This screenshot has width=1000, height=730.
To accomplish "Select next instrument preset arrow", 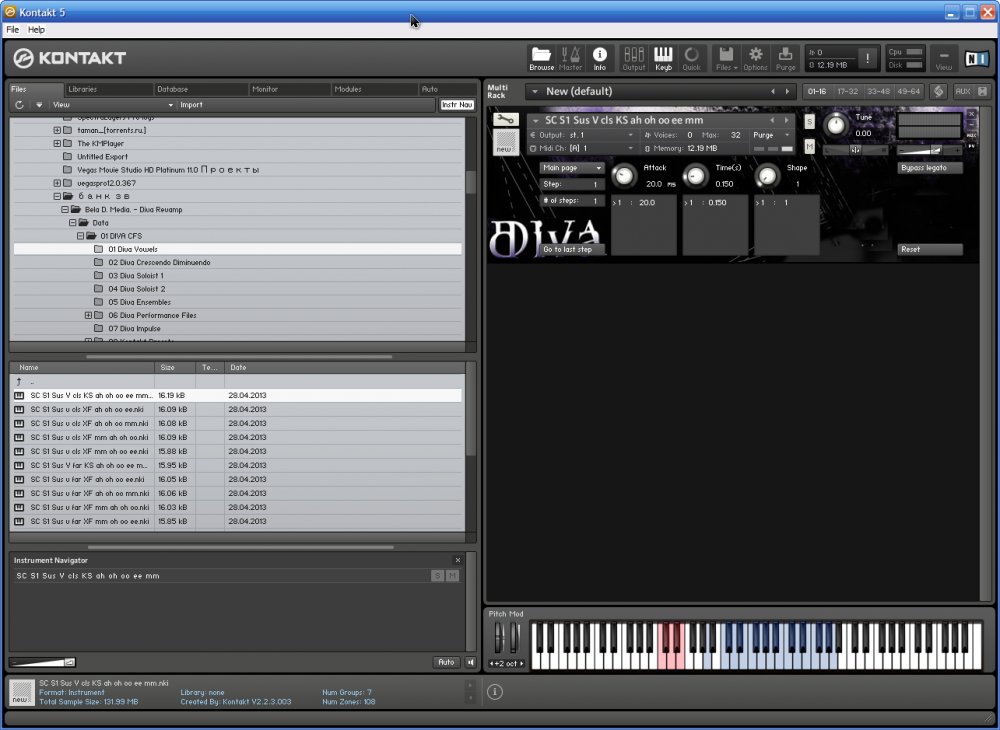I will pos(786,120).
